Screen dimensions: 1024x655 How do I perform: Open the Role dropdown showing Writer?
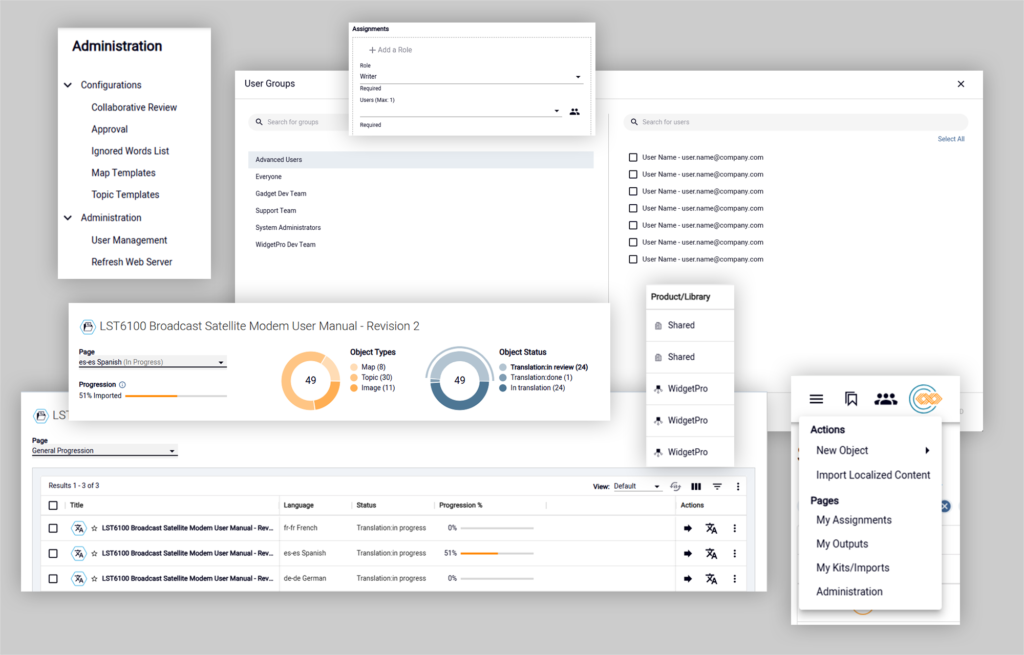point(470,76)
